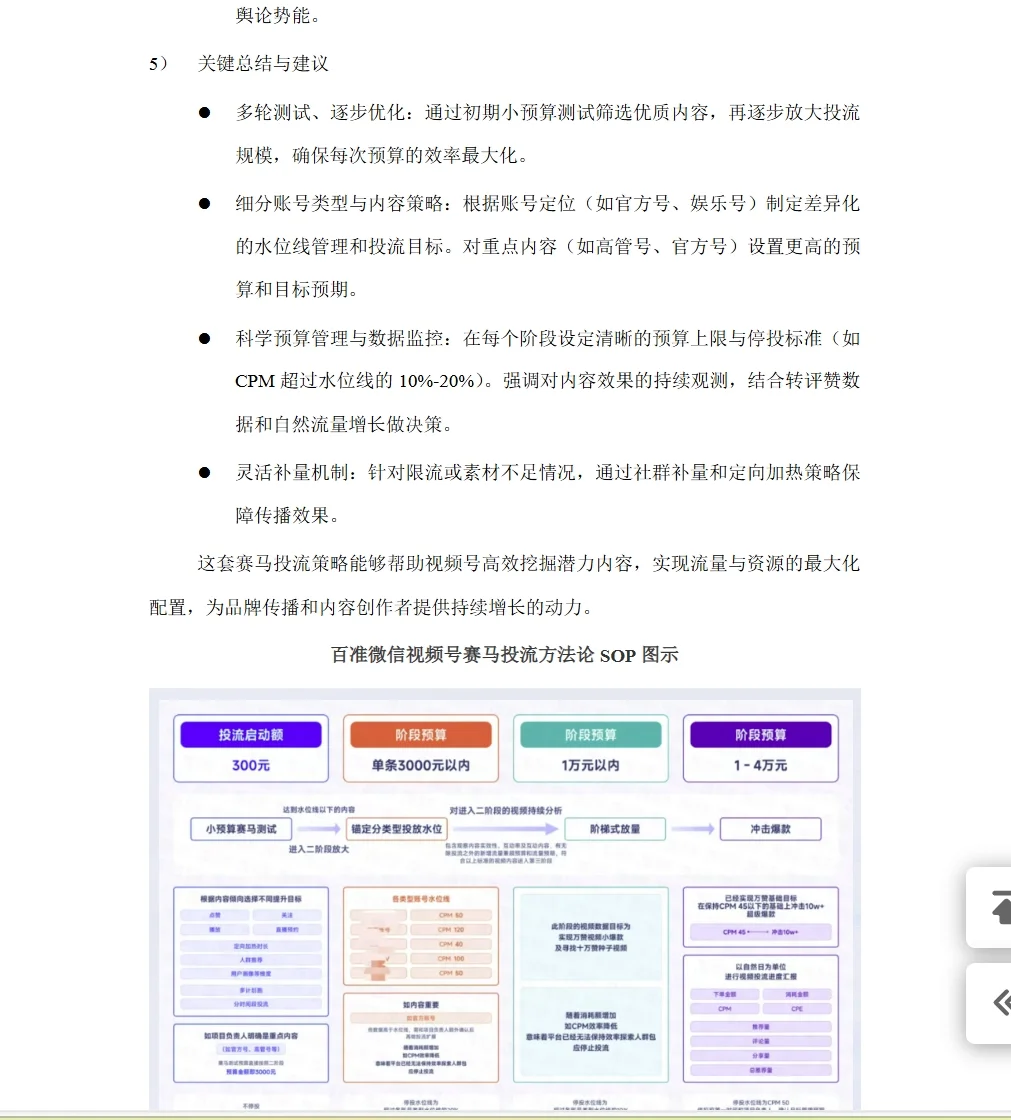This screenshot has width=1011, height=1120.
Task: Adjust the CPM 45 to 冲击10w+ range bar
Action: tap(760, 932)
